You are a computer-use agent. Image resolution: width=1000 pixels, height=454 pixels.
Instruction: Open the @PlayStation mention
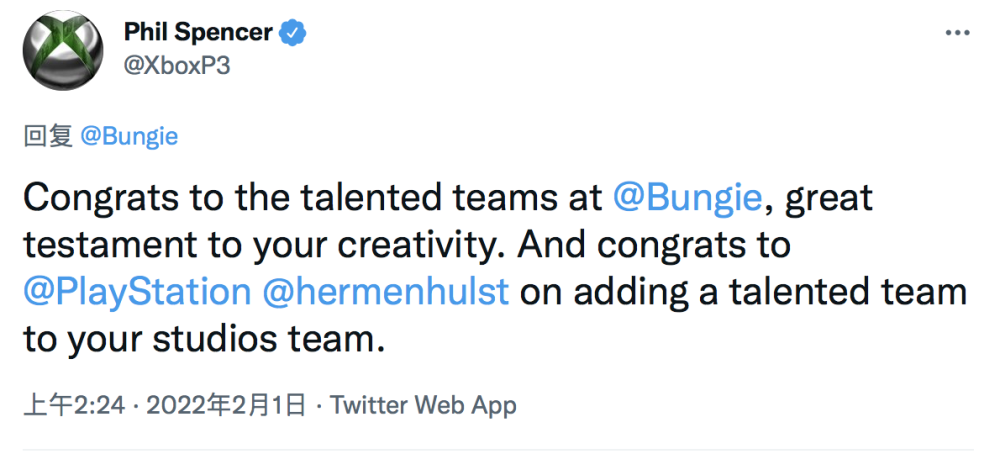point(136,292)
